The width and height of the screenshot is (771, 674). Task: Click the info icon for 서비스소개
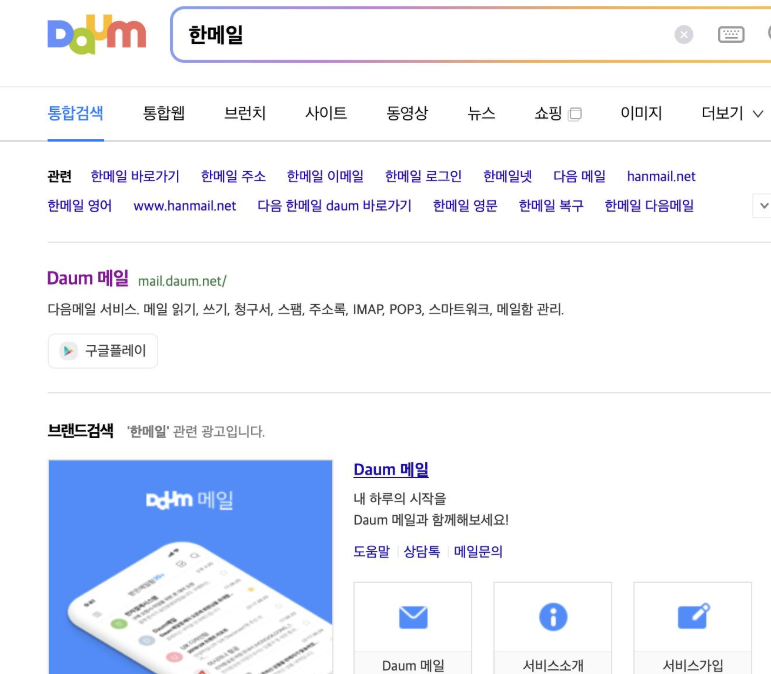pos(553,617)
